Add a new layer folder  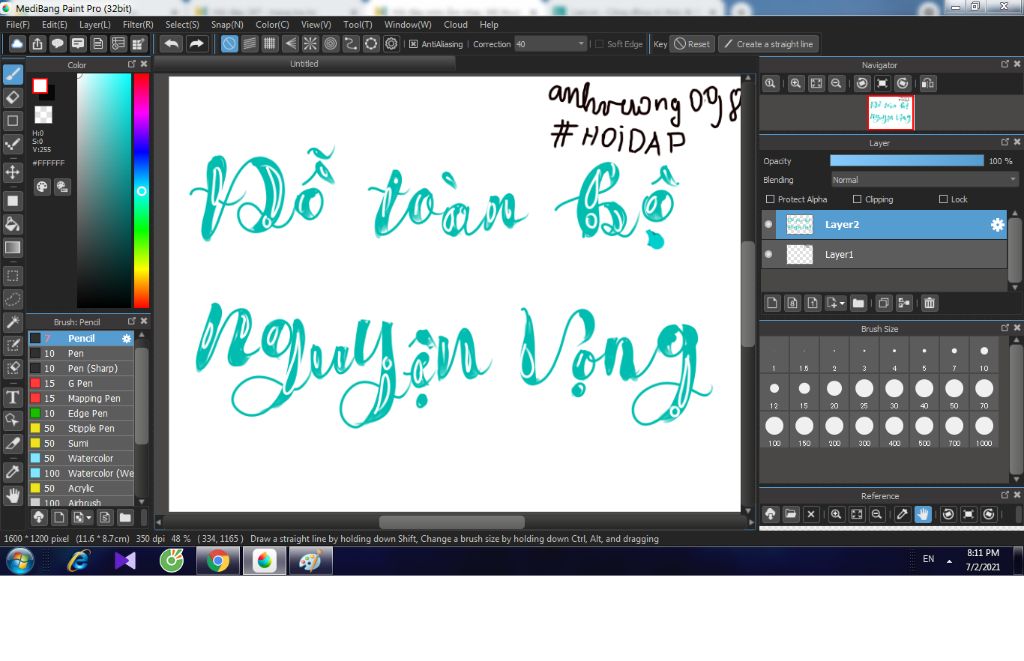(858, 303)
